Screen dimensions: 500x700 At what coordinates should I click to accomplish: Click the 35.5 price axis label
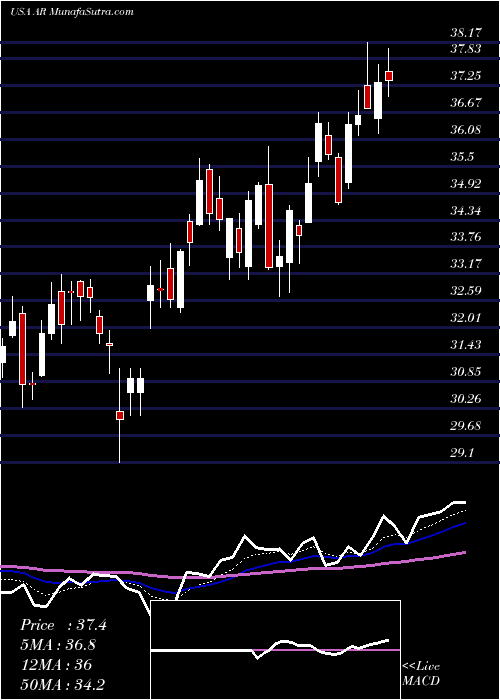click(x=462, y=157)
